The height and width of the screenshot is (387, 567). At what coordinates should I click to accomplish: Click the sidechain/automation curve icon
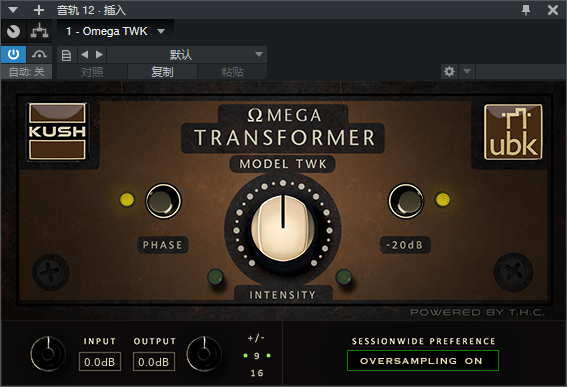click(39, 55)
